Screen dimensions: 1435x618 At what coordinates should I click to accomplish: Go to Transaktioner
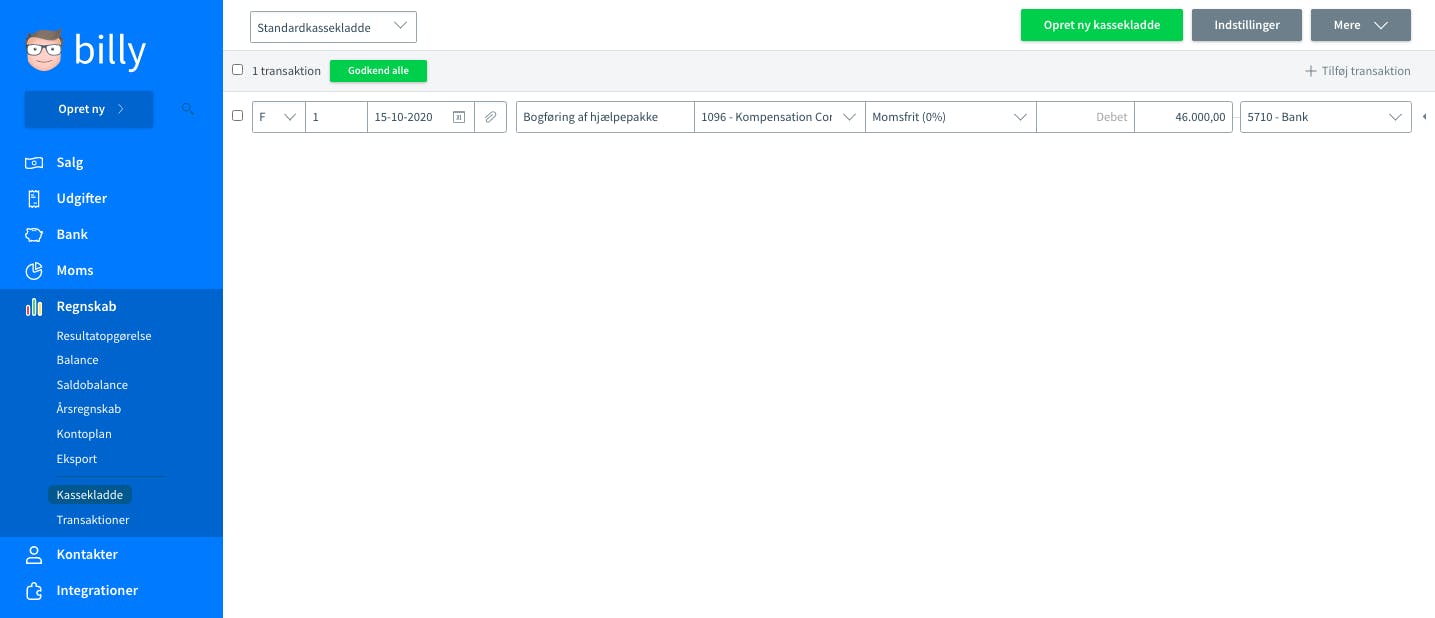(93, 520)
